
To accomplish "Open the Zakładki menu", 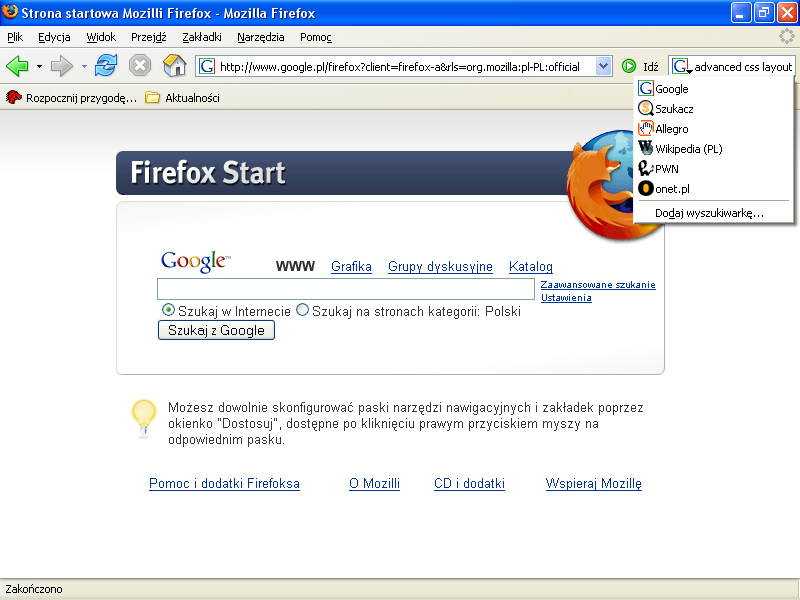I will (202, 37).
